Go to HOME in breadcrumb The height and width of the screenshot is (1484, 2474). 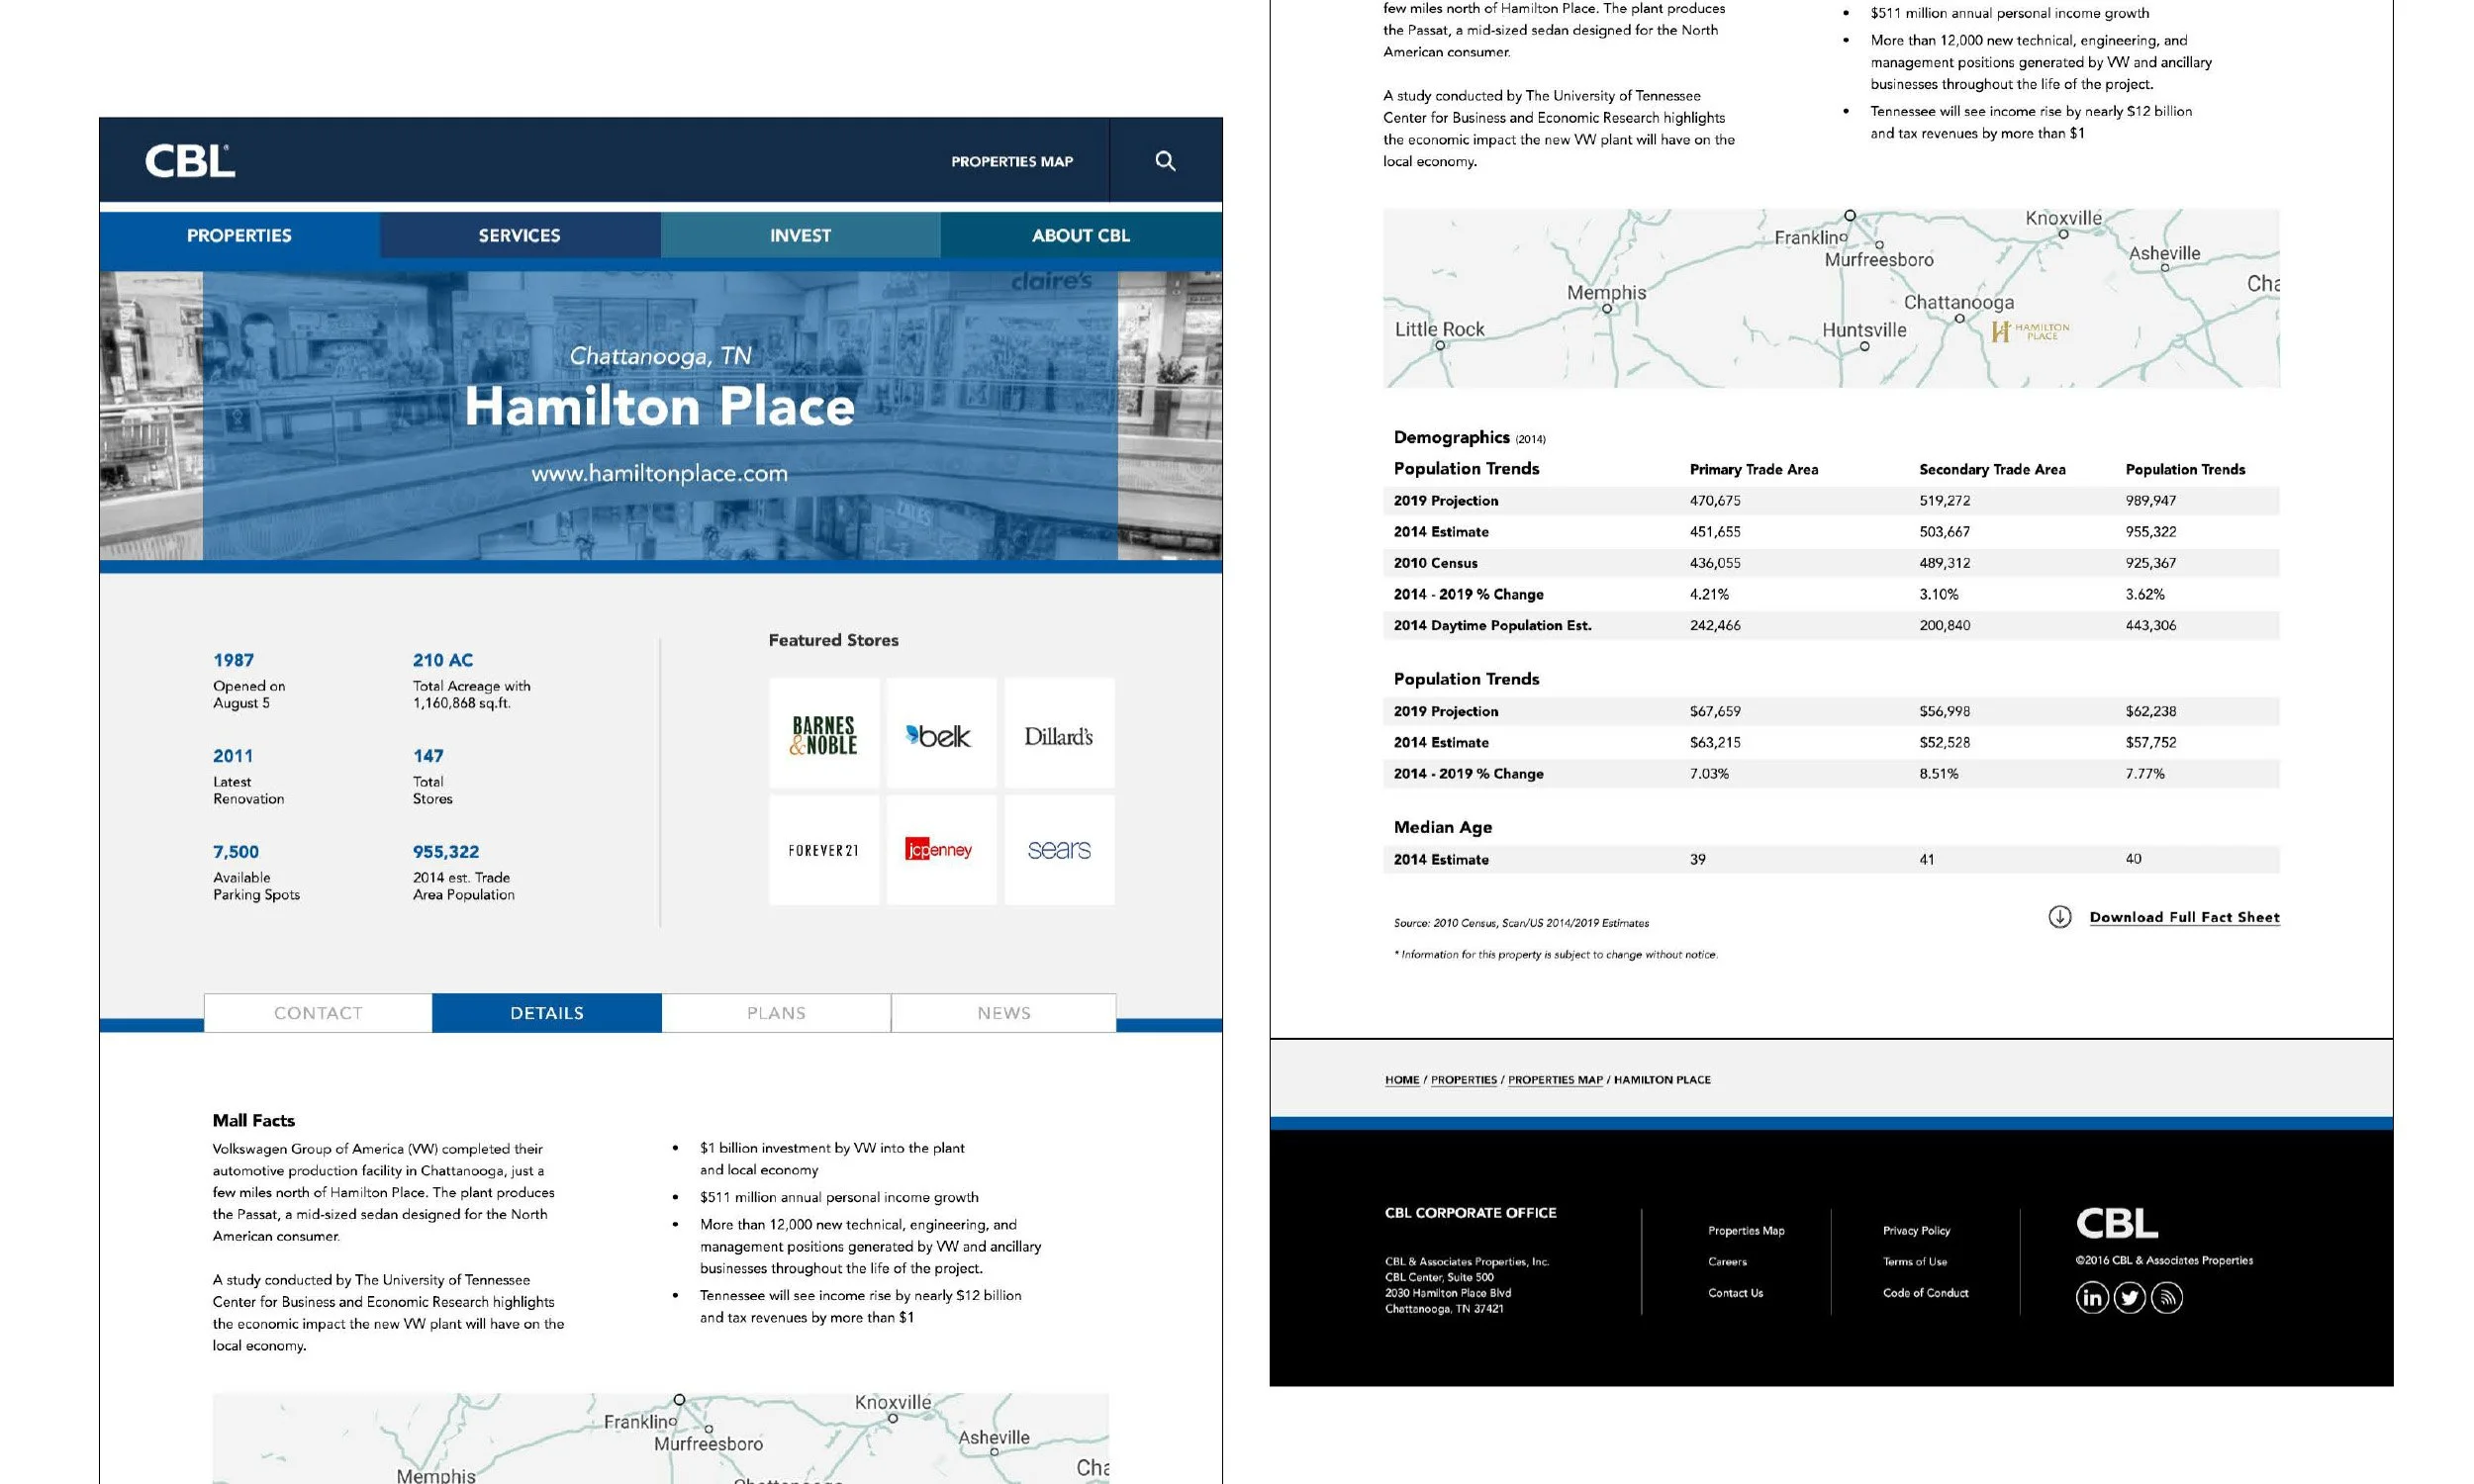click(1402, 1080)
